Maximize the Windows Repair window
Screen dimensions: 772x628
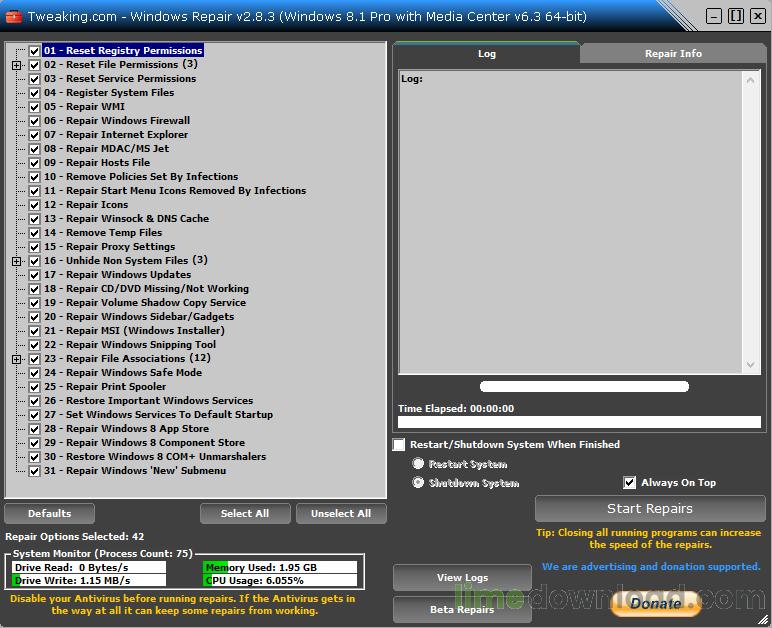point(736,16)
